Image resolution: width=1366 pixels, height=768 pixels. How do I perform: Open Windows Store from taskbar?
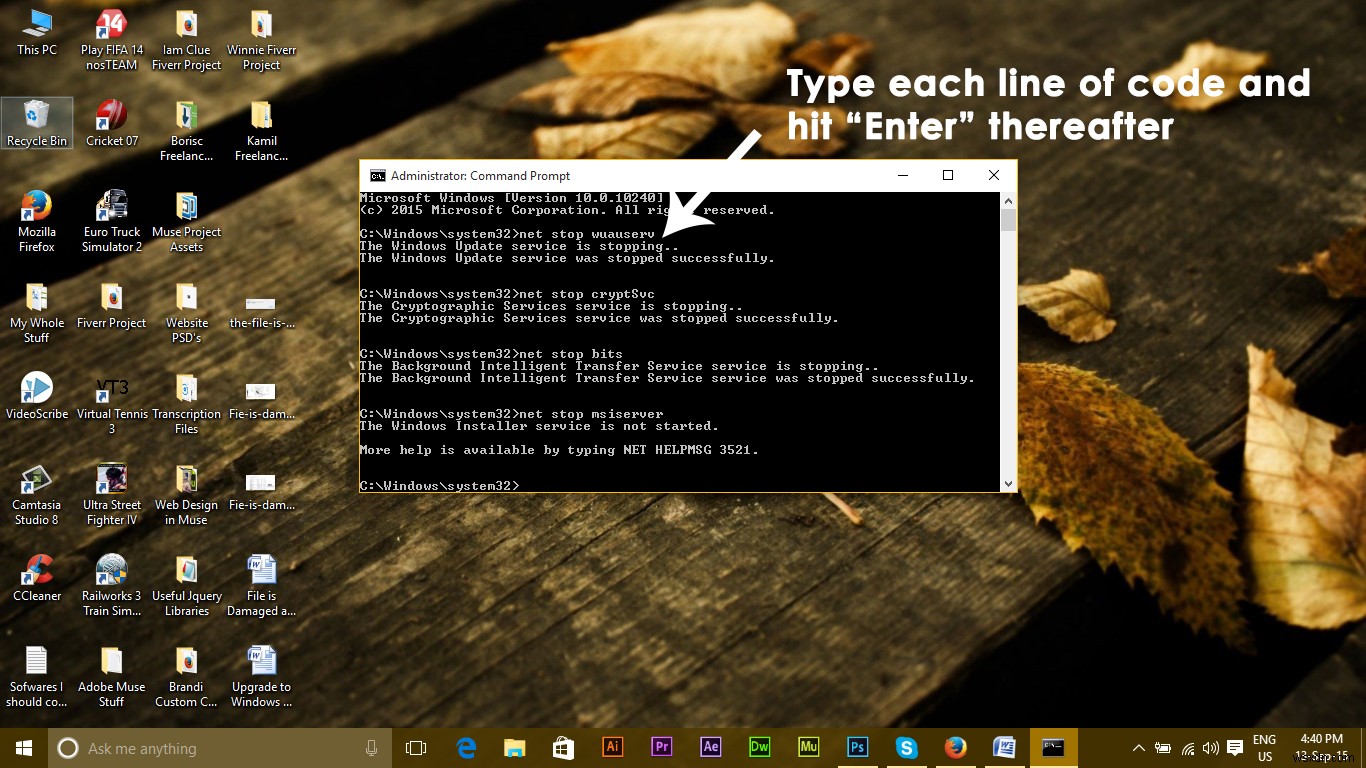564,748
